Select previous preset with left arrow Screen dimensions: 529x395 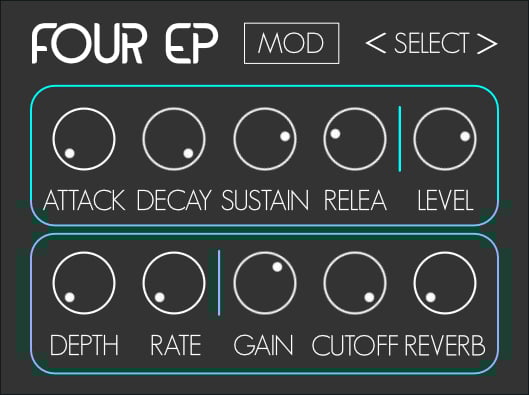(x=375, y=43)
